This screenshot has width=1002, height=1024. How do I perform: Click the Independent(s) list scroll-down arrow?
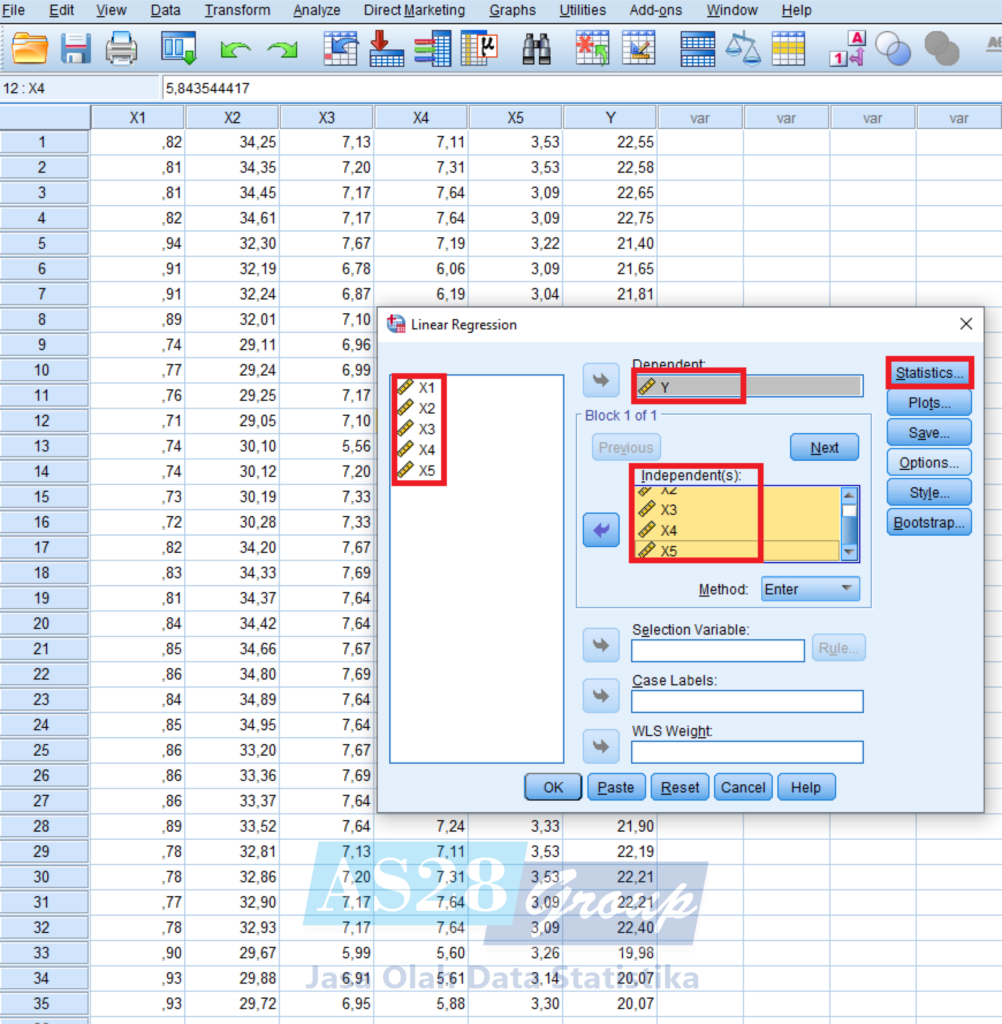[850, 552]
